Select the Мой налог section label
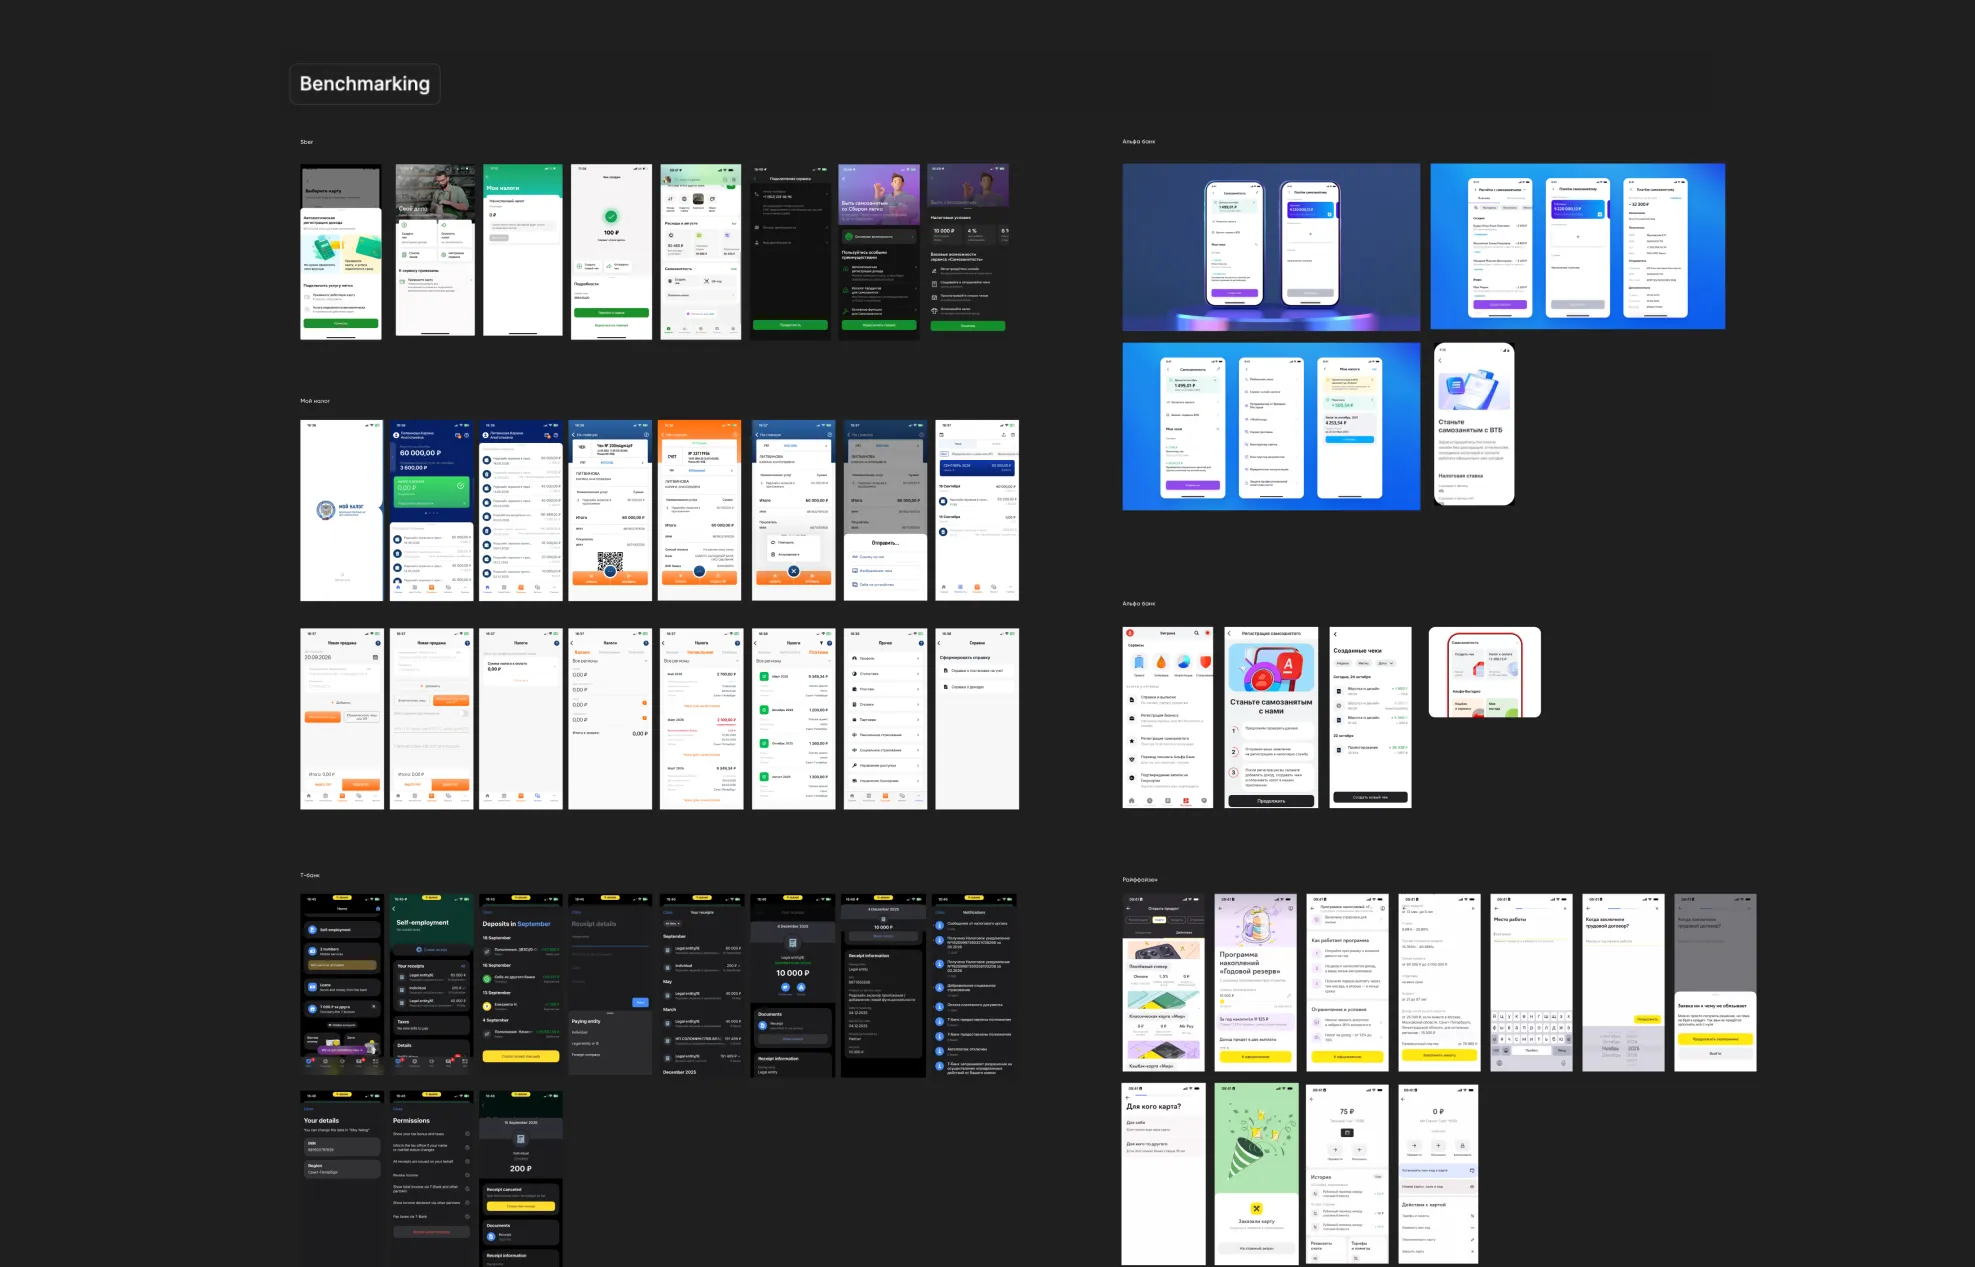The width and height of the screenshot is (1975, 1267). coord(315,401)
